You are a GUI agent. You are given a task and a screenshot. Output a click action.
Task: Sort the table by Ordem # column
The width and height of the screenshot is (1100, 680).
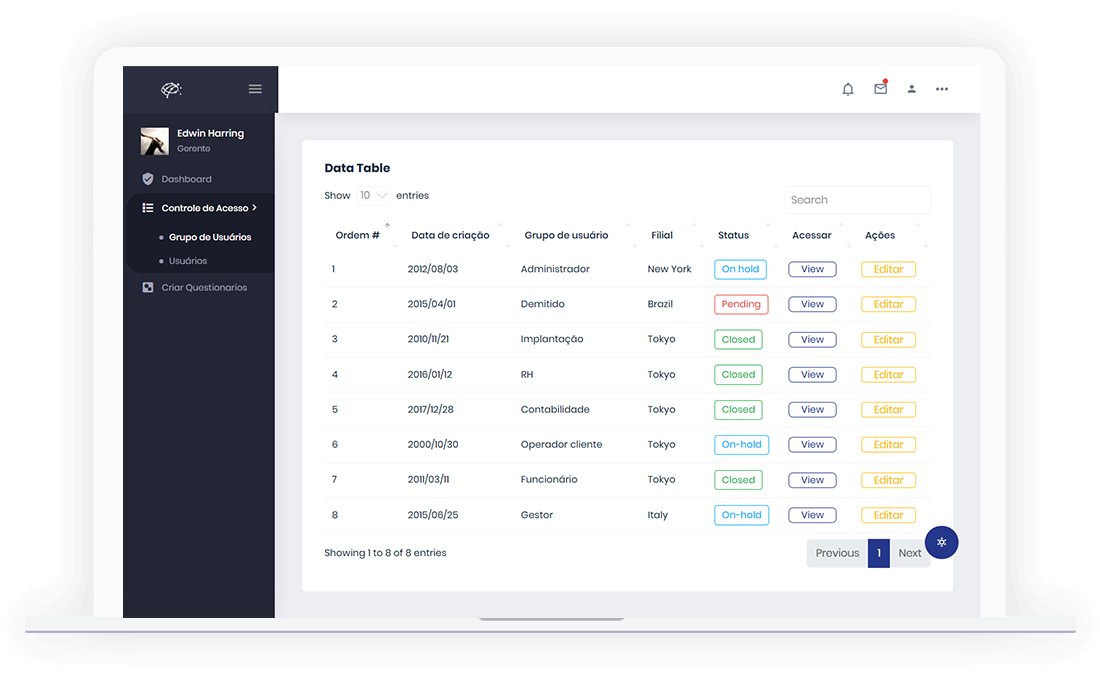pyautogui.click(x=357, y=235)
